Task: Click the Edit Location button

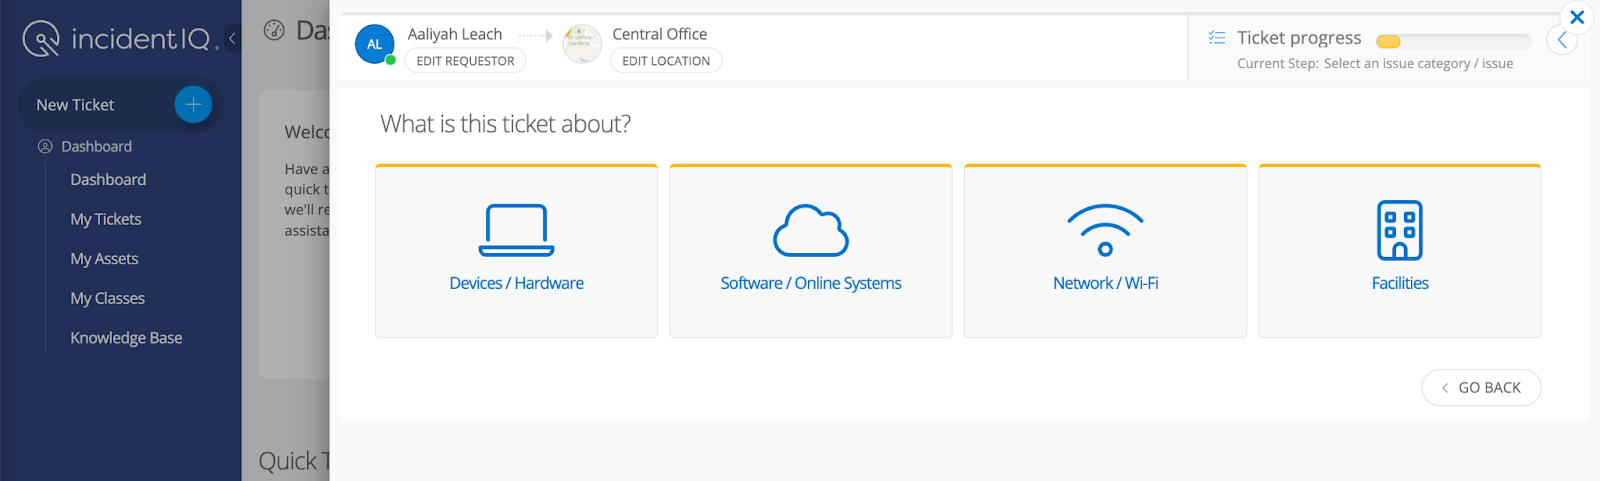Action: point(666,61)
